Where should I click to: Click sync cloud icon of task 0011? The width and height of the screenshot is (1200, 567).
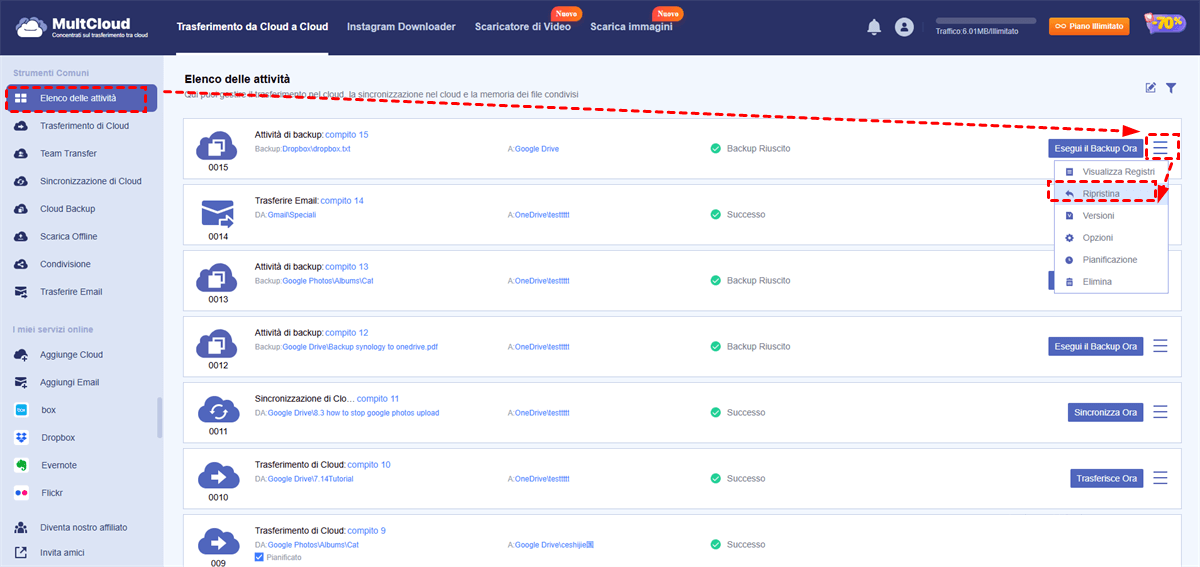217,411
